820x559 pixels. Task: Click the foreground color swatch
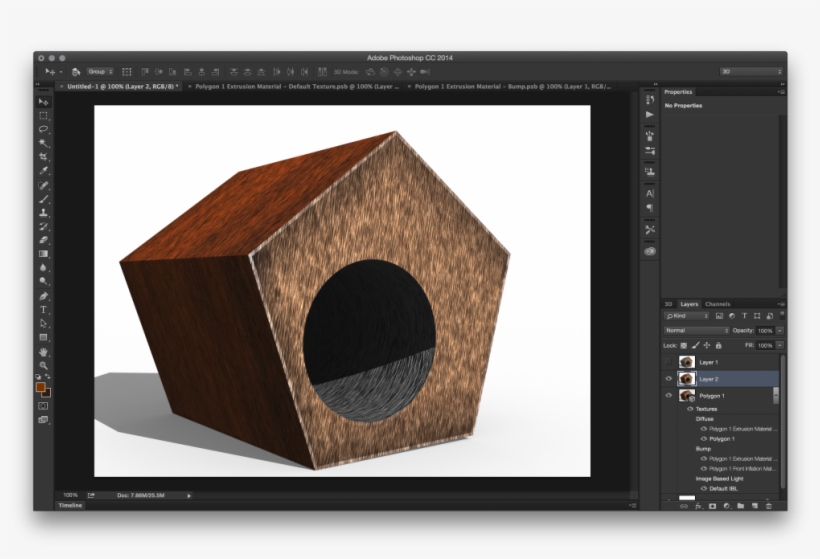coord(40,386)
